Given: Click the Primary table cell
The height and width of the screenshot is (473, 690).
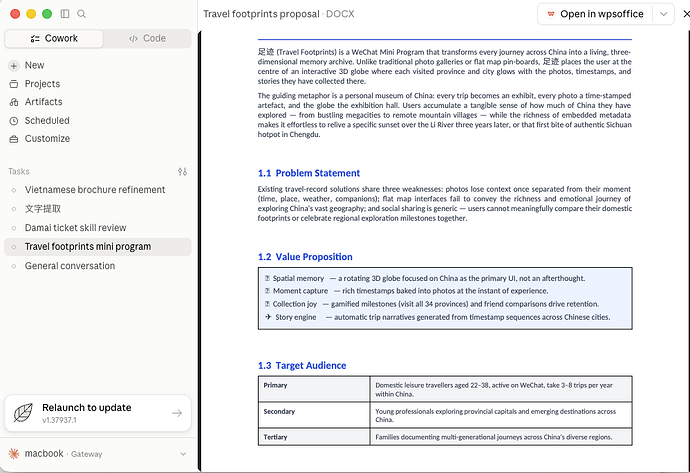Looking at the screenshot, I should [x=314, y=389].
